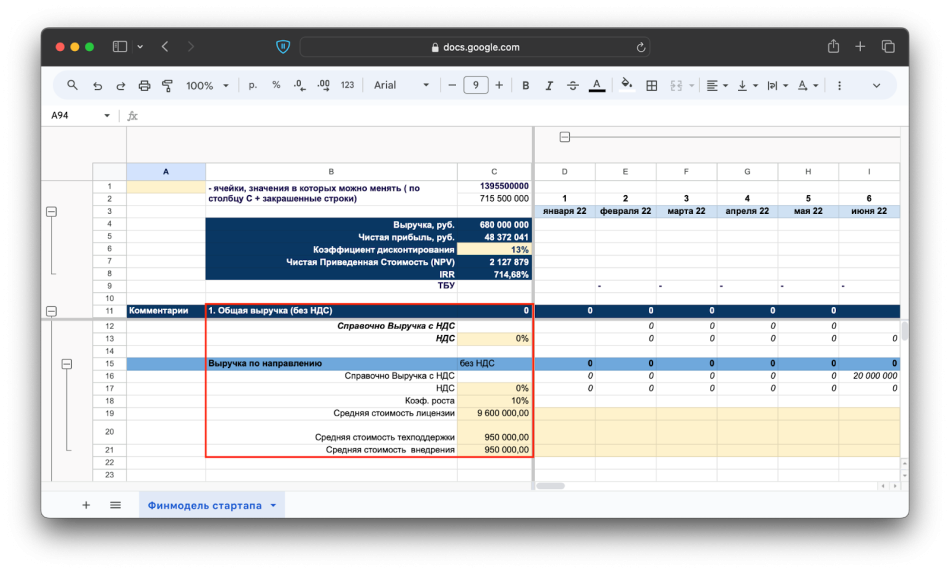Click the A94 name box field

pyautogui.click(x=72, y=116)
